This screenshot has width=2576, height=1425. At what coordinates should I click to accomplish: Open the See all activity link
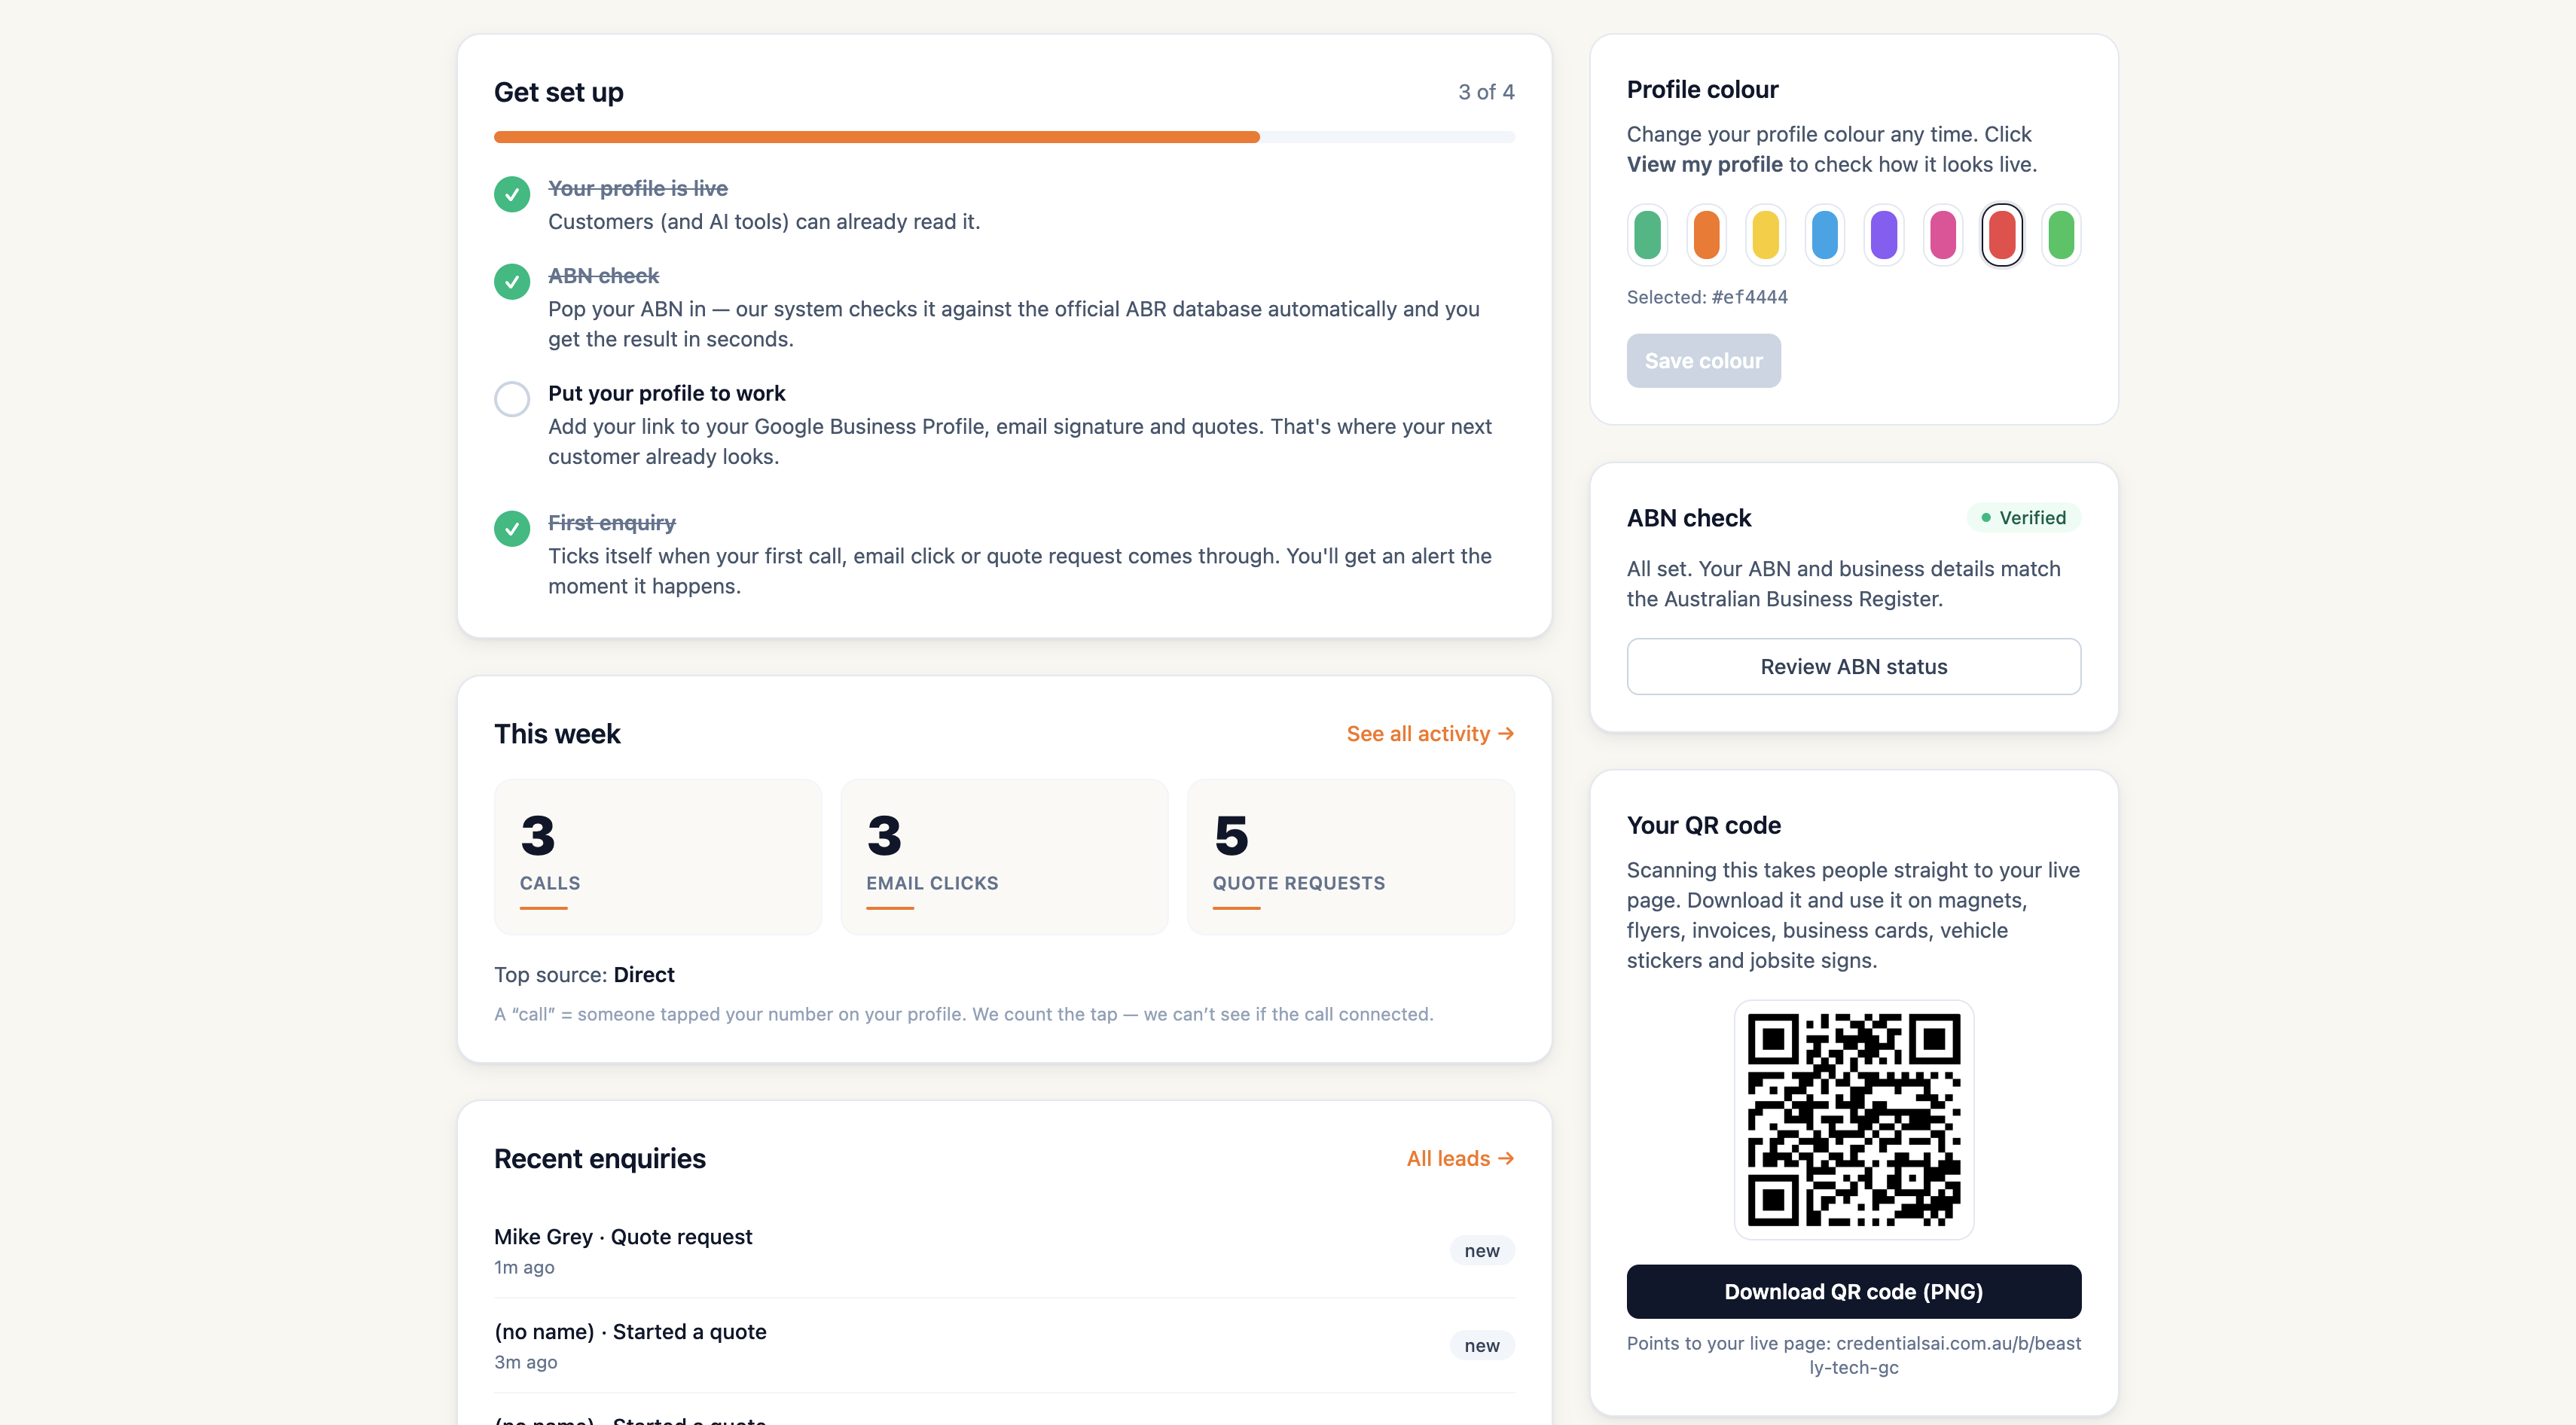click(x=1430, y=734)
